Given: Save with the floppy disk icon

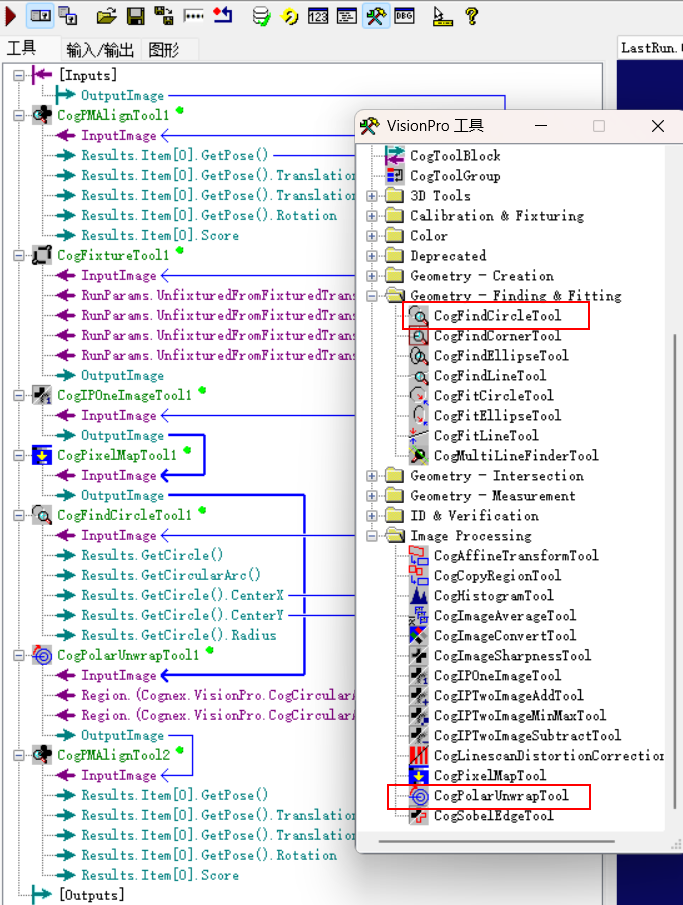Looking at the screenshot, I should point(136,16).
